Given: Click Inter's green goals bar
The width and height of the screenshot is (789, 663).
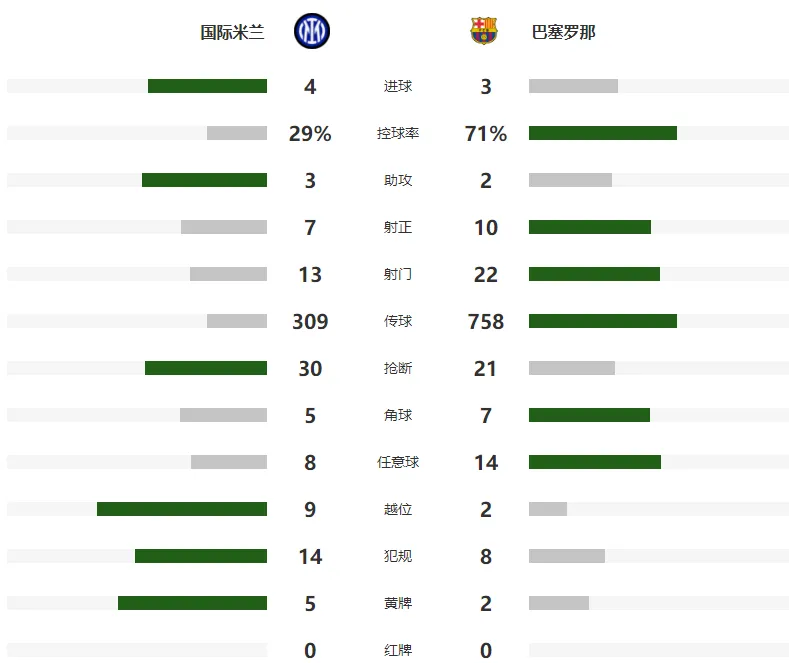Looking at the screenshot, I should 207,86.
